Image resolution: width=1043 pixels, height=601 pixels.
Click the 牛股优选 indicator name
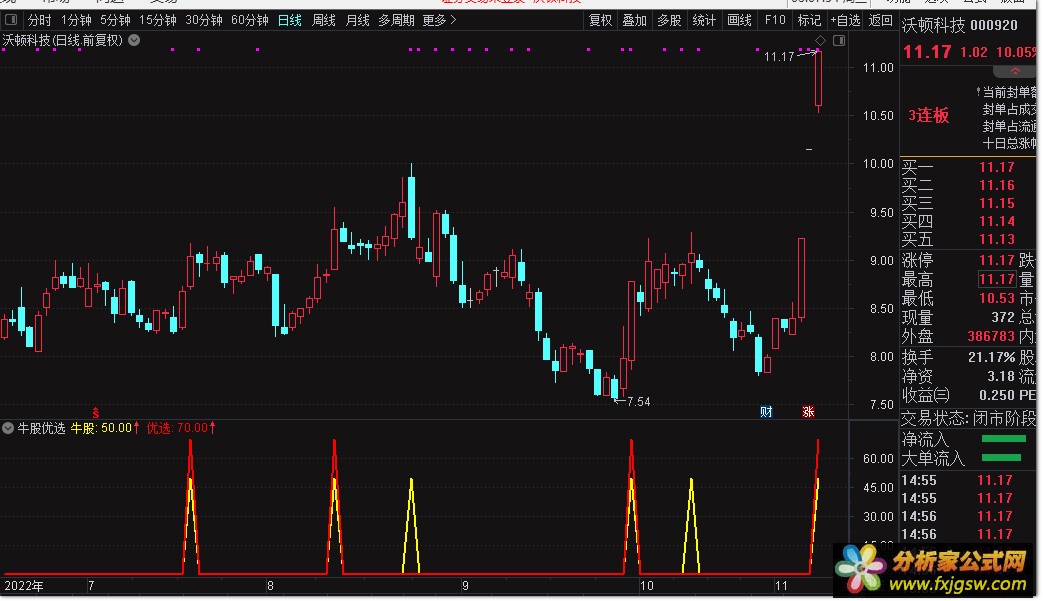pyautogui.click(x=41, y=428)
